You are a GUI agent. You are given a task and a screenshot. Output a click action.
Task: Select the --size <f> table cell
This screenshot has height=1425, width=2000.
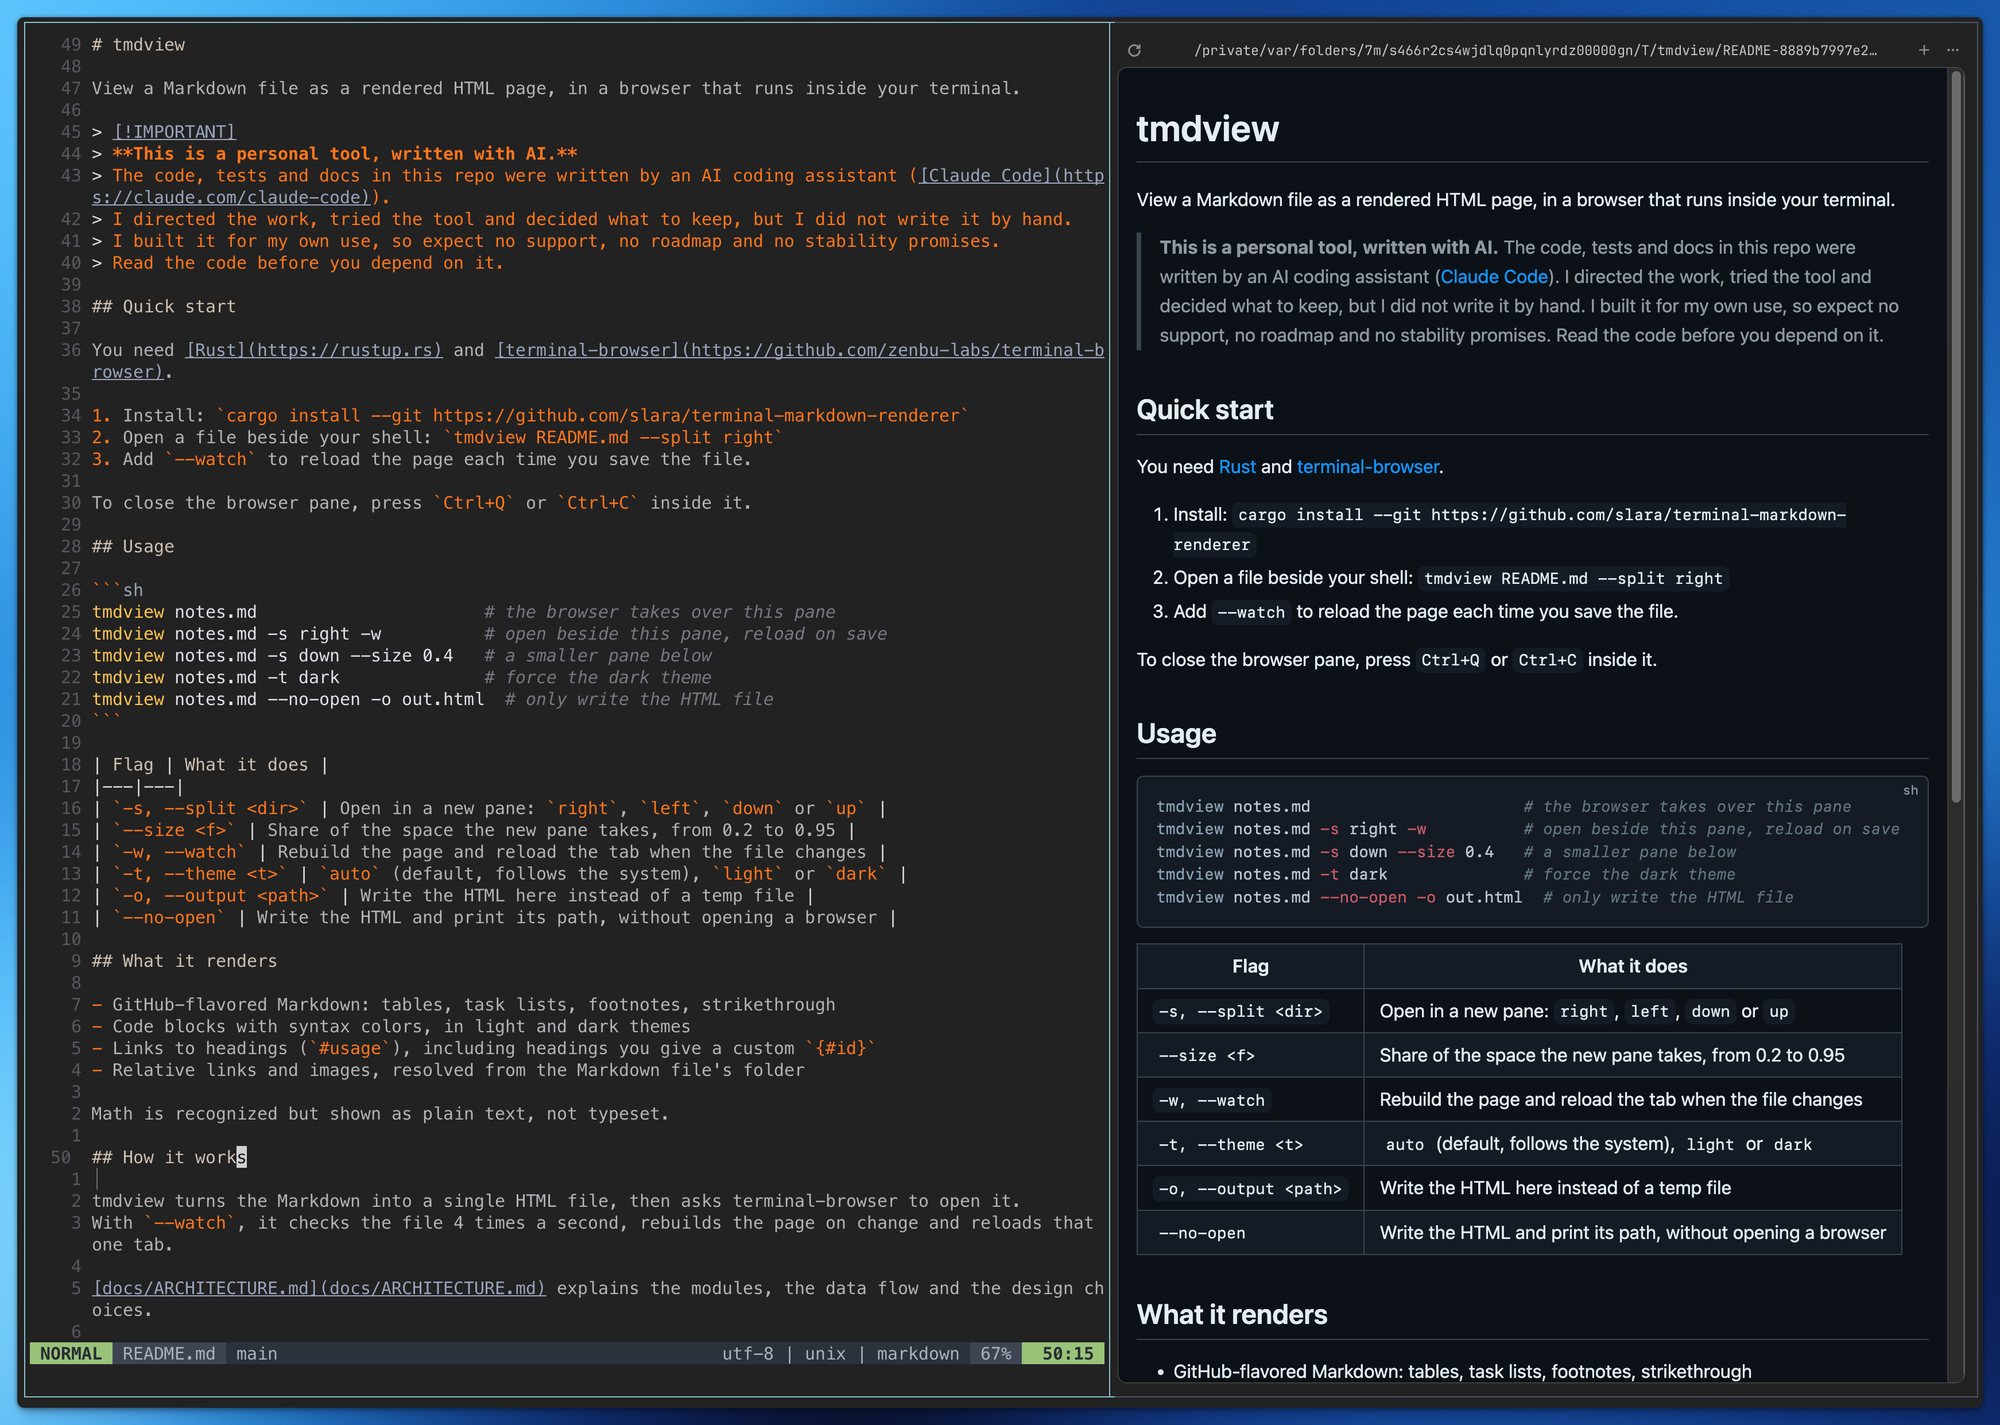click(x=1250, y=1055)
